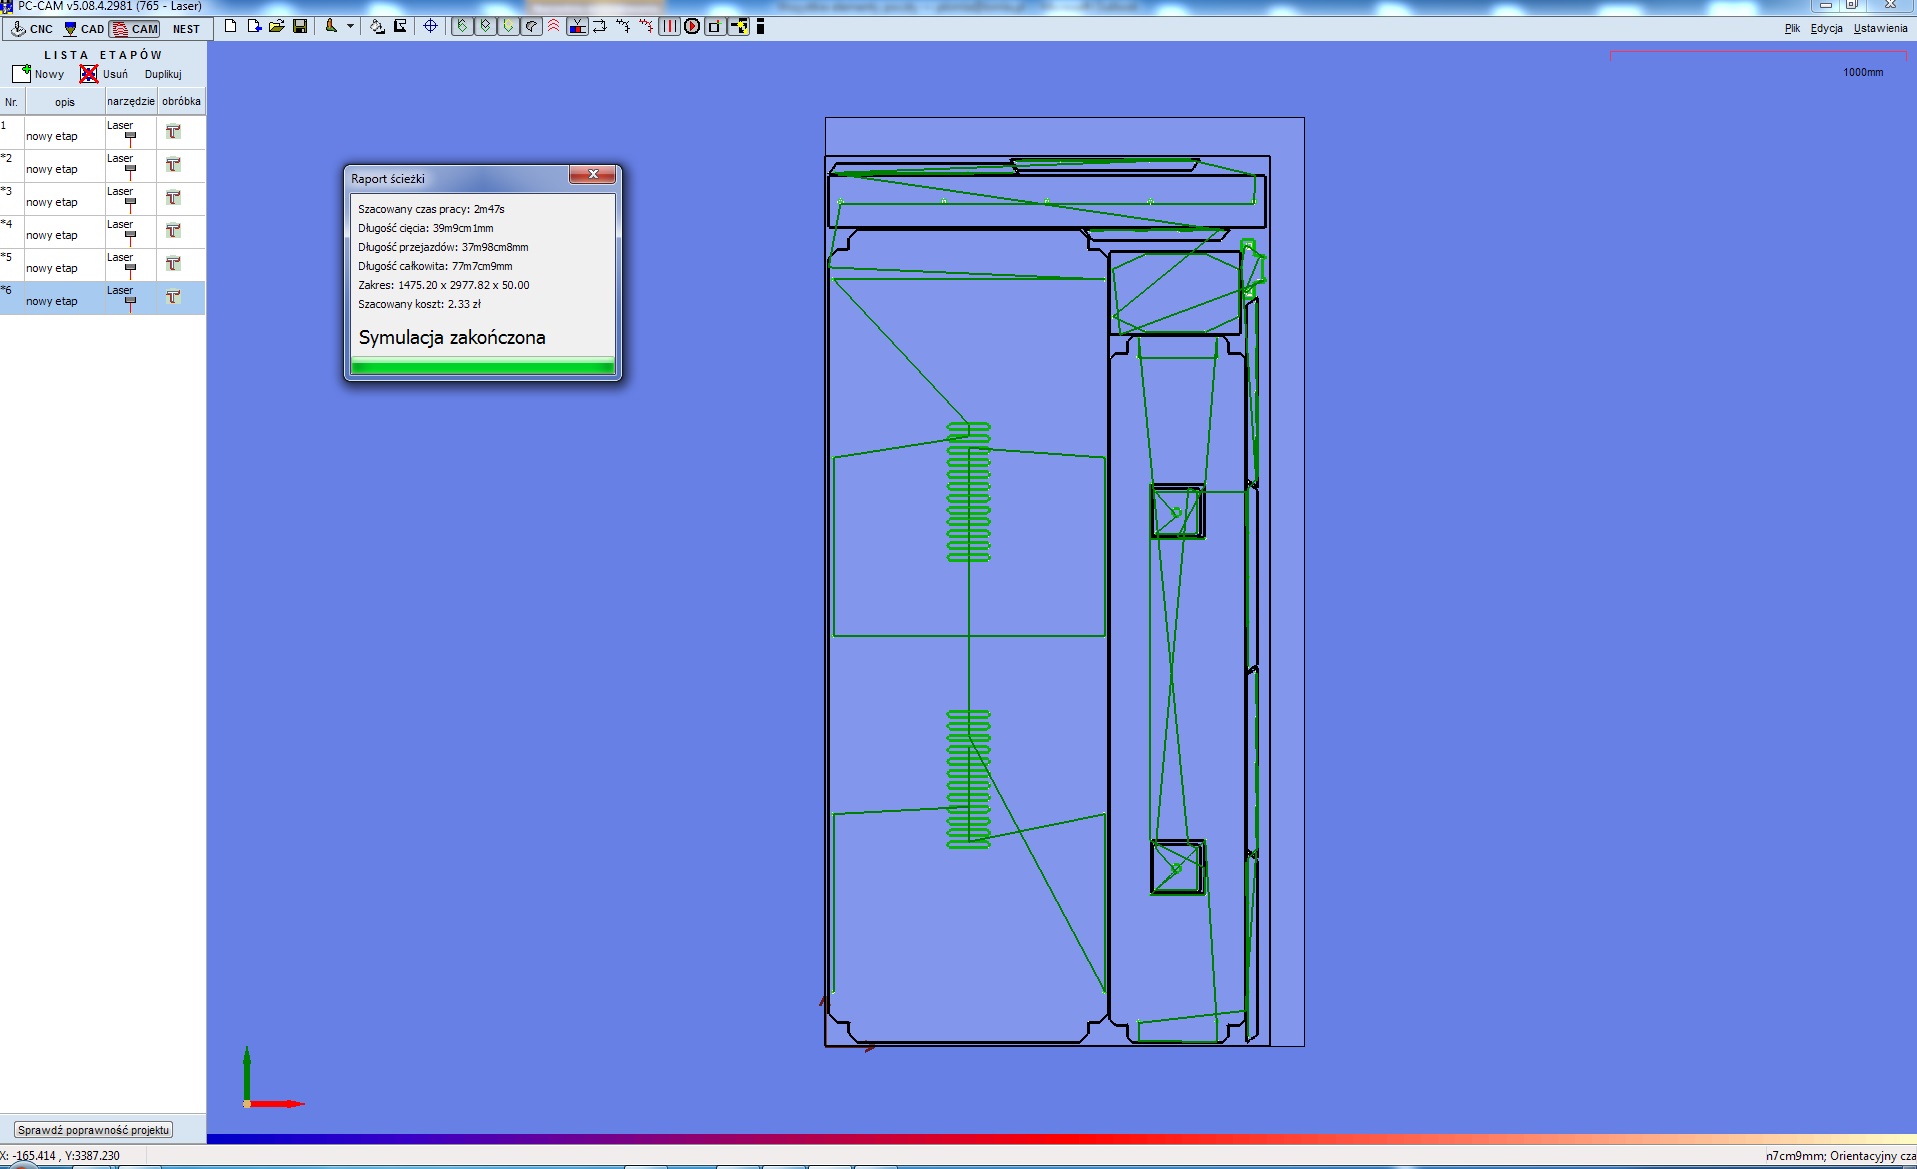This screenshot has height=1169, width=1917.
Task: Toggle the red and blue split button
Action: pos(577,26)
